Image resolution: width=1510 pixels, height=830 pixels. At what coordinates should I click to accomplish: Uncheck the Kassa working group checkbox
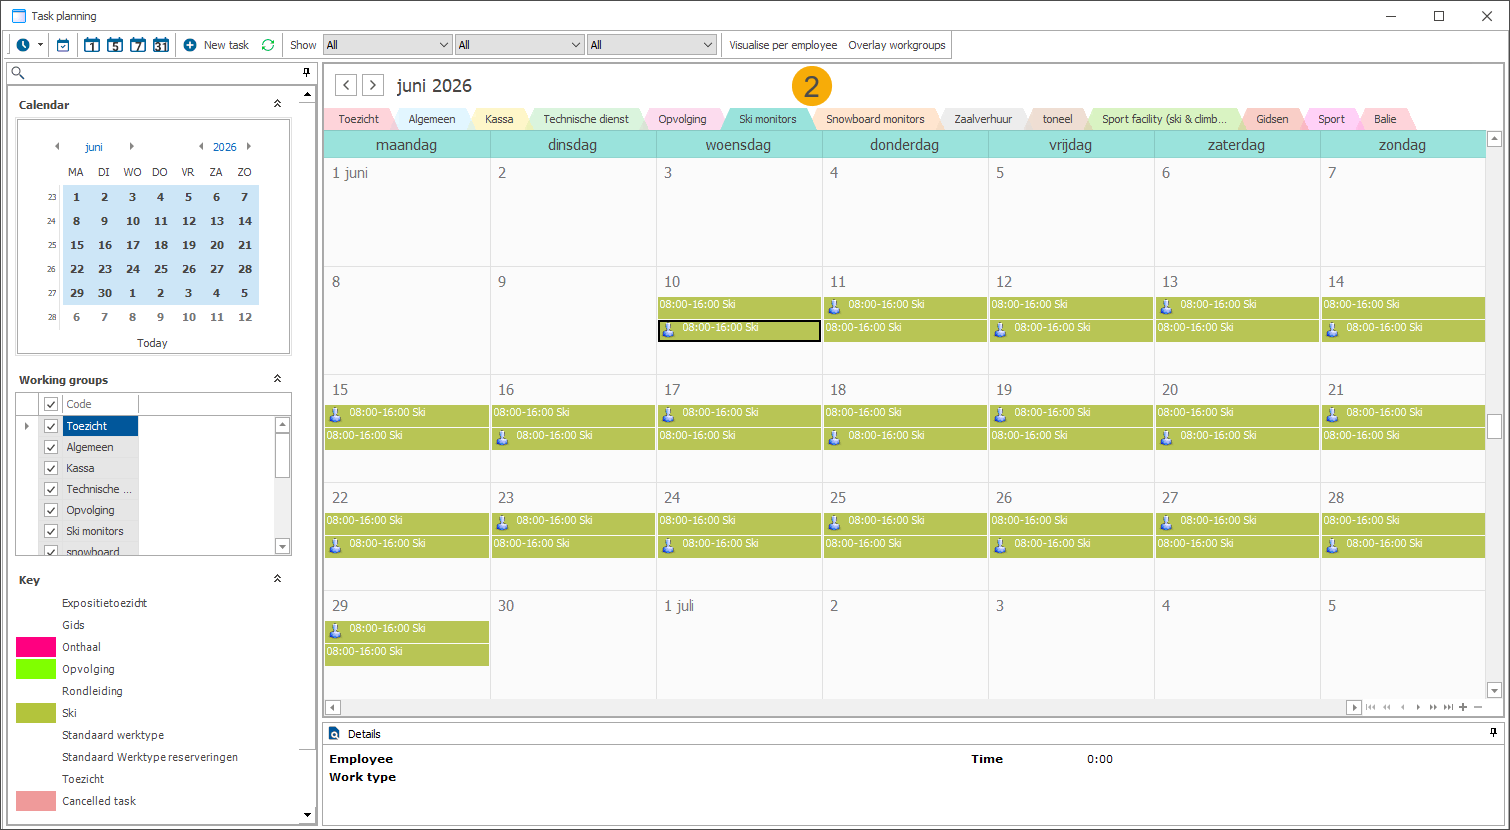pos(51,468)
